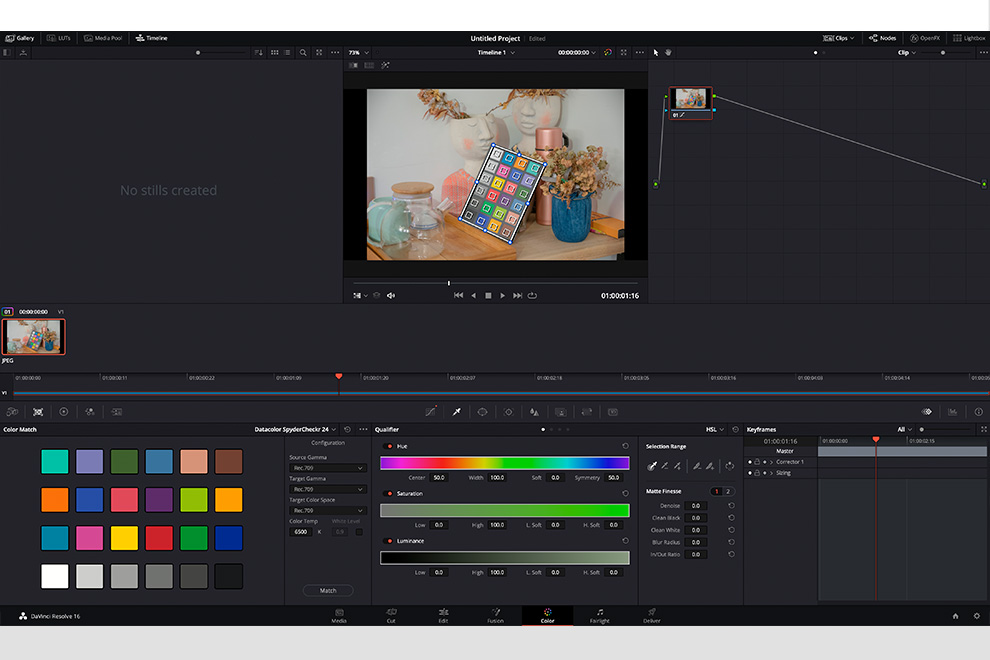The height and width of the screenshot is (660, 990).
Task: Toggle the Gallery panel button
Action: click(x=20, y=38)
